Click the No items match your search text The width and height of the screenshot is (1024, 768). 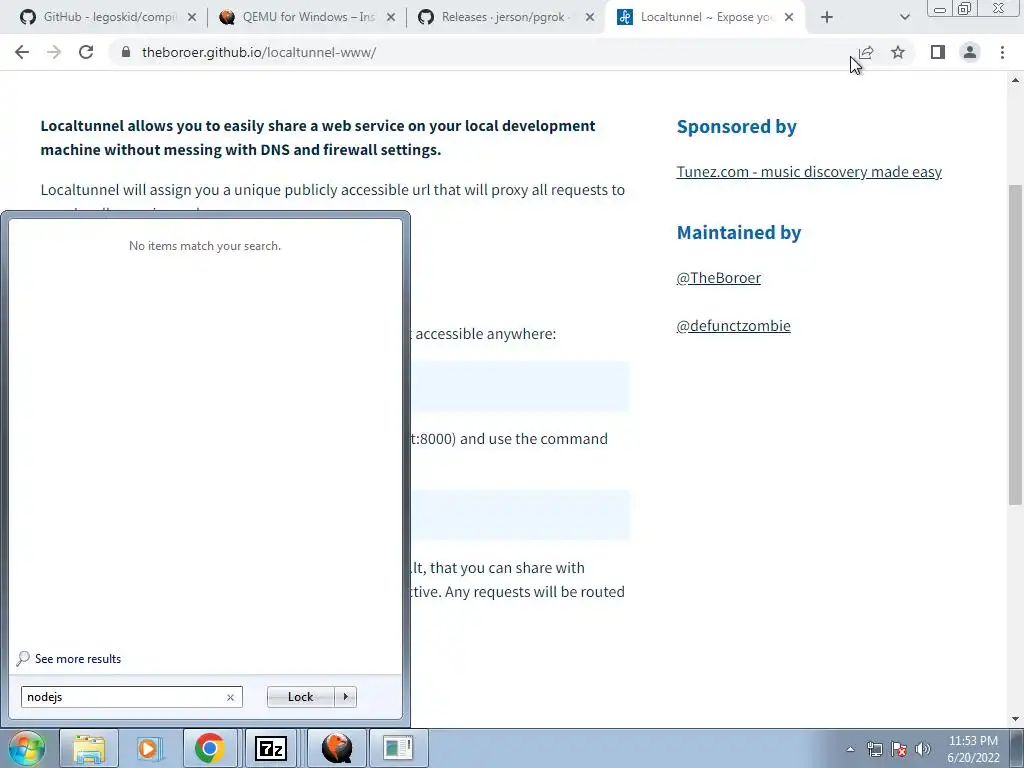tap(205, 246)
